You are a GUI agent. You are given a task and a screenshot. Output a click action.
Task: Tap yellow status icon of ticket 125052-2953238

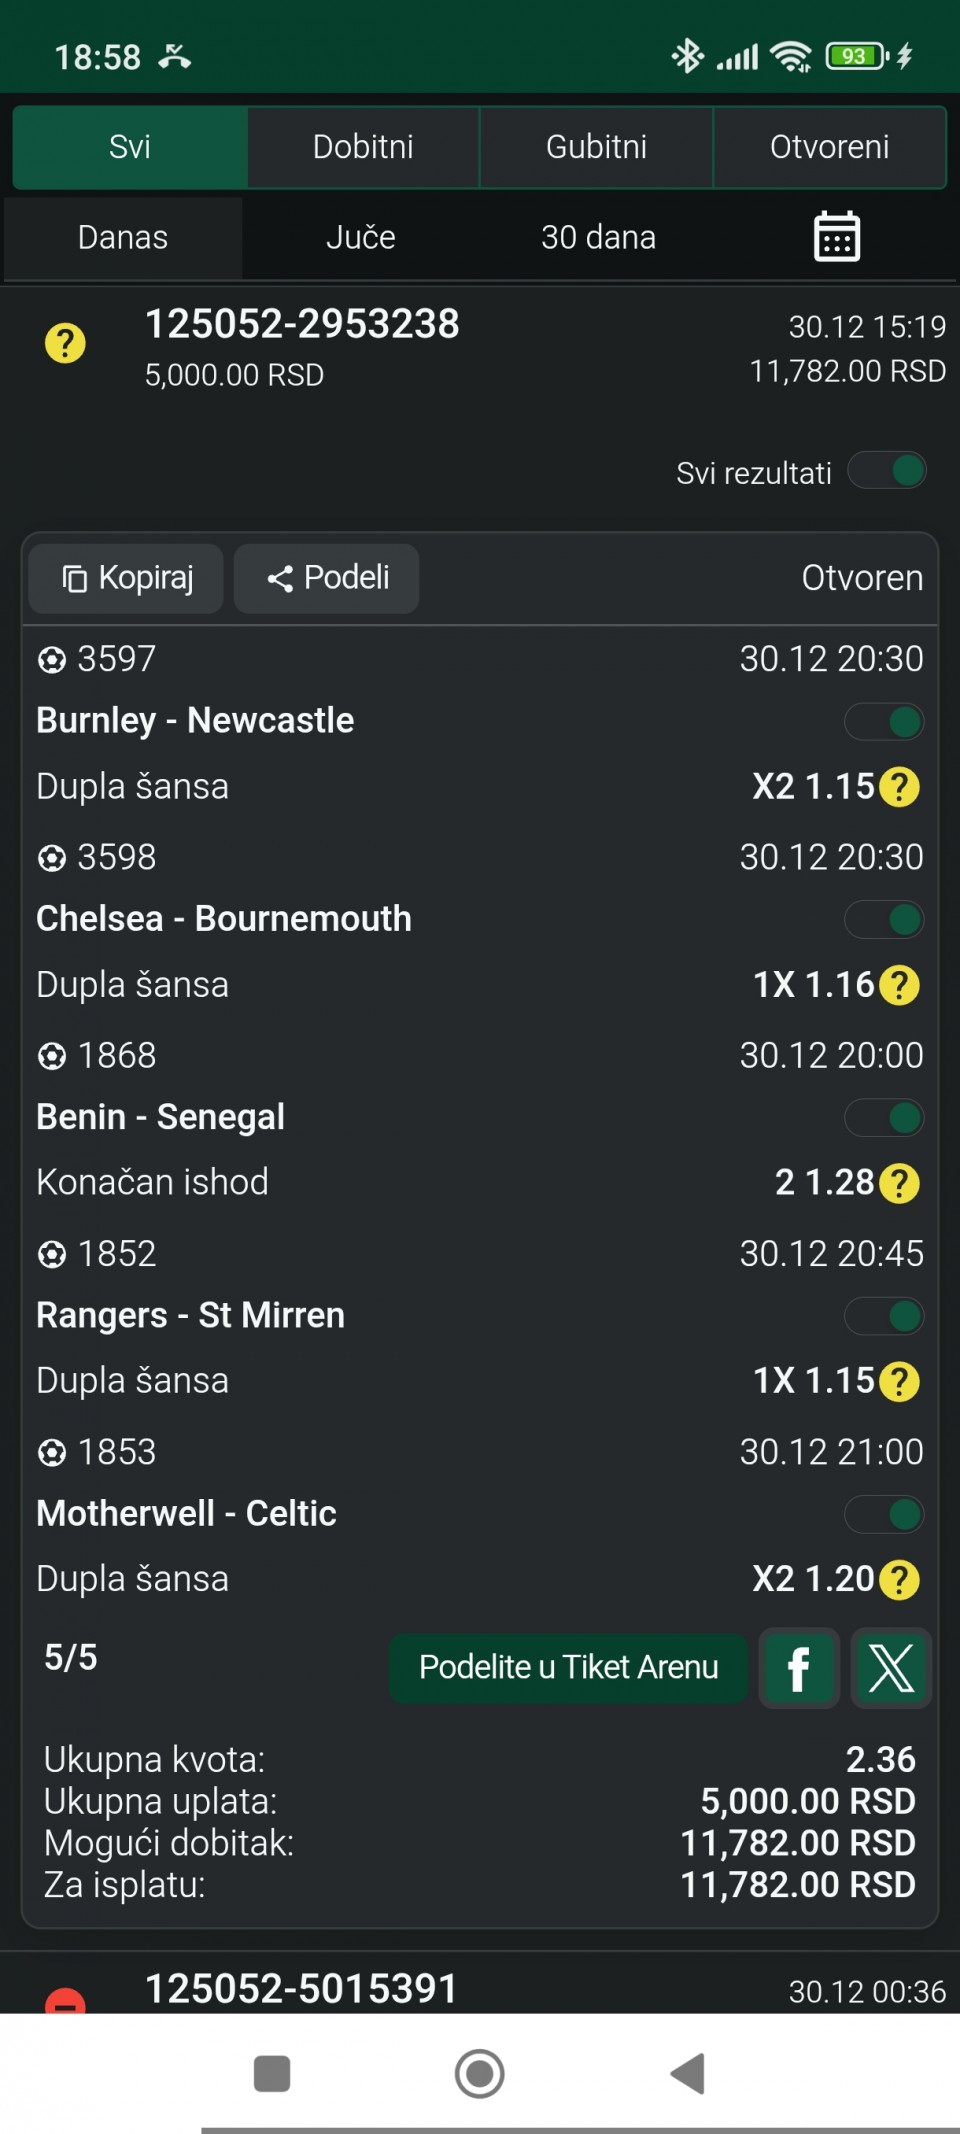65,343
